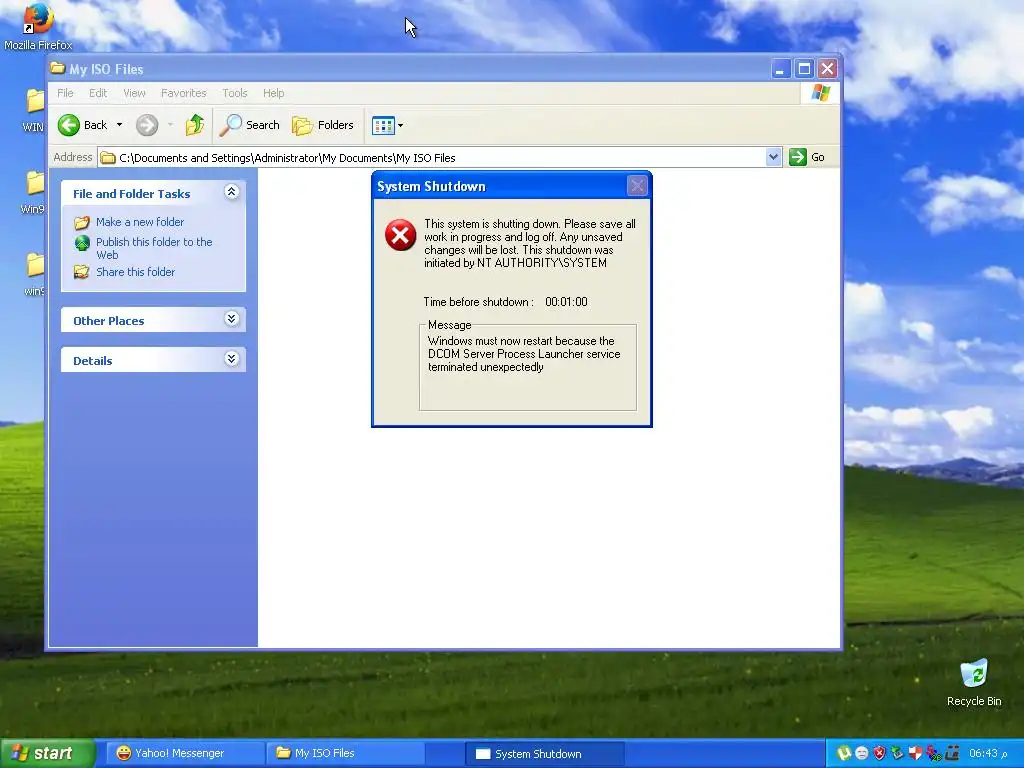Click the red security shield alert tray icon

click(880, 754)
